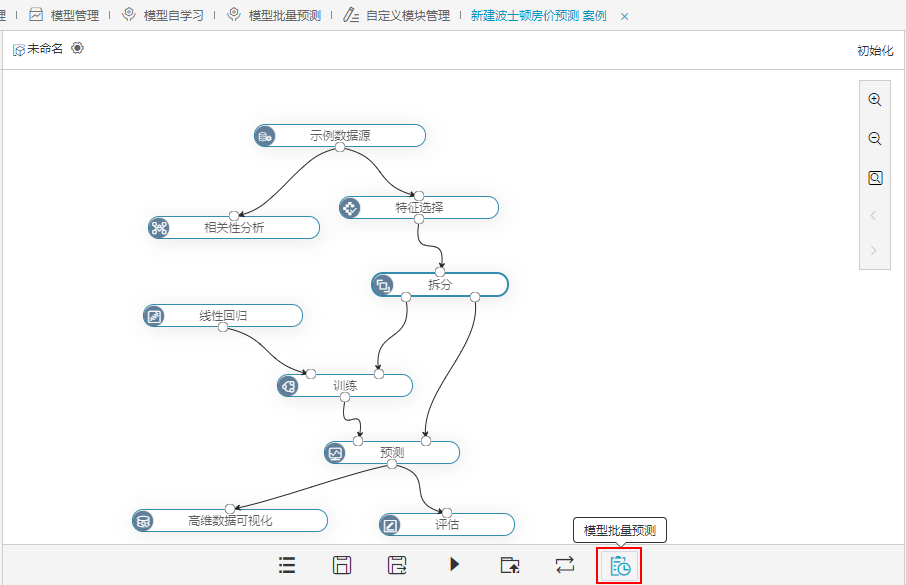Image resolution: width=906 pixels, height=585 pixels.
Task: Select the 预测 node
Action: [x=392, y=453]
